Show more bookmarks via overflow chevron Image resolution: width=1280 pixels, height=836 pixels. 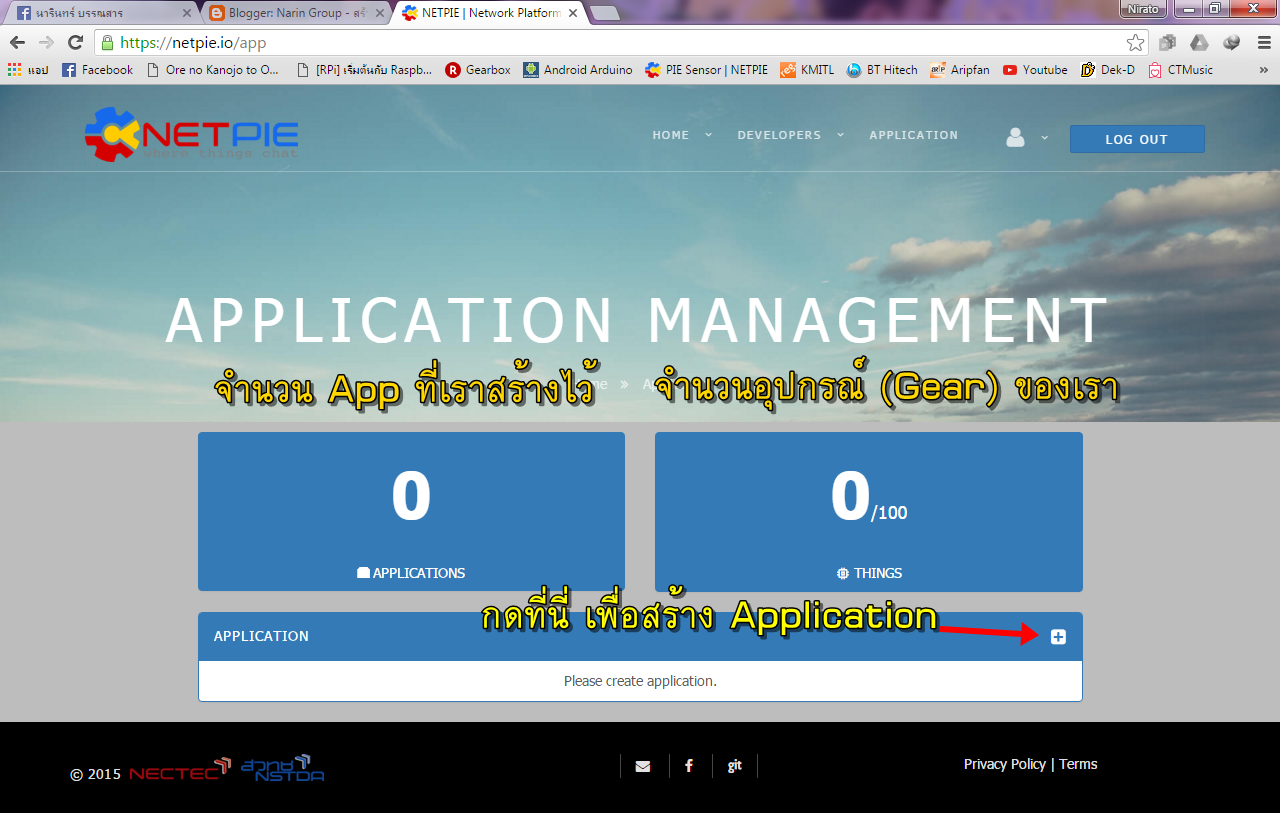1263,70
